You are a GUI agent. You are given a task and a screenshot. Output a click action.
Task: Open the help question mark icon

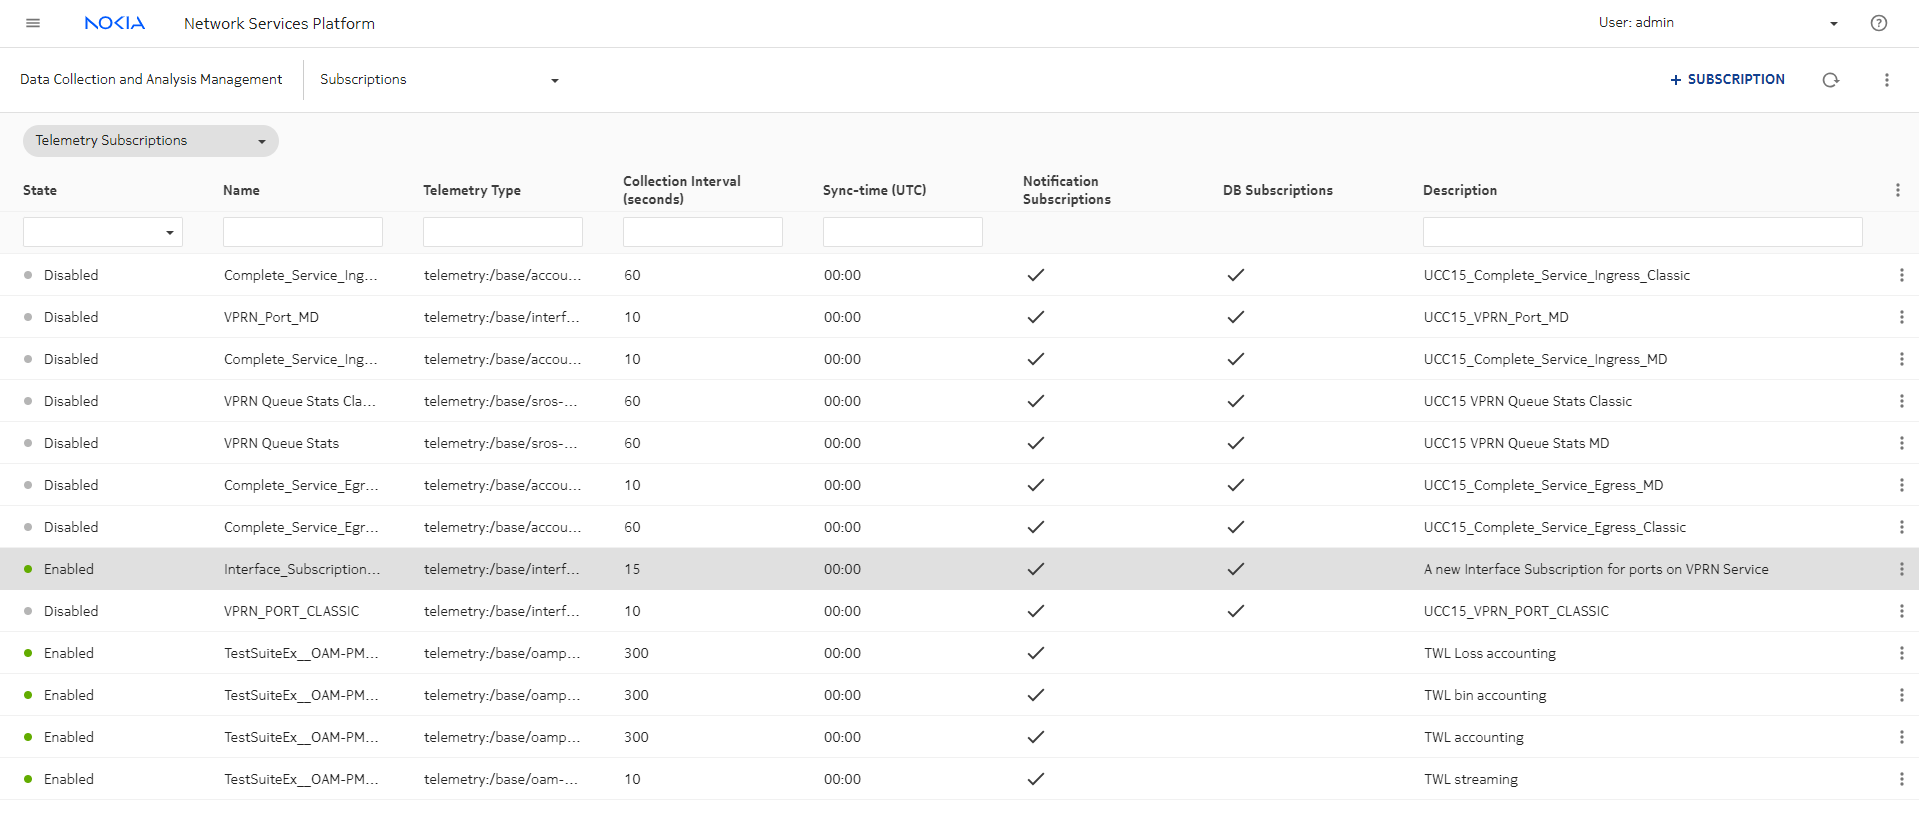tap(1878, 23)
